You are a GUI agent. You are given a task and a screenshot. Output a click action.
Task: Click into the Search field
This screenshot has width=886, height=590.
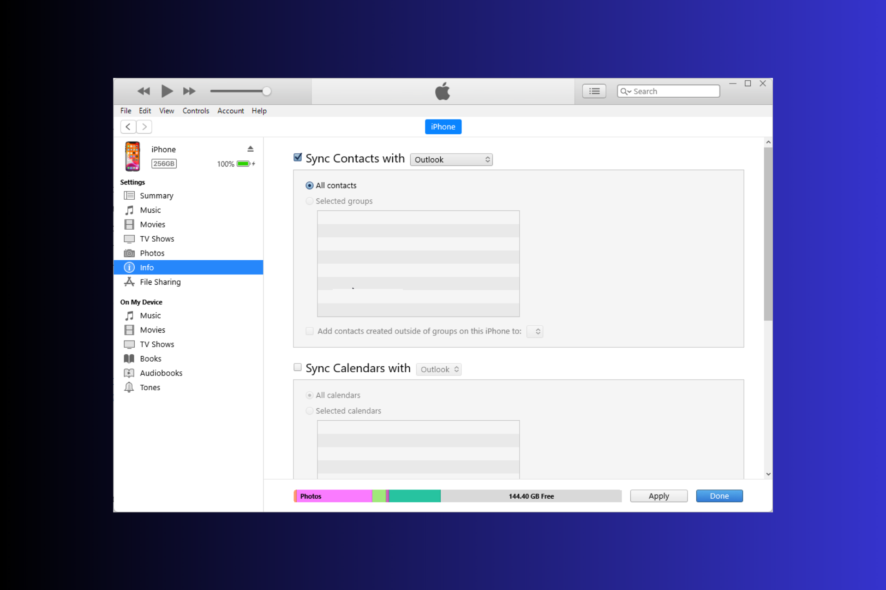[x=668, y=91]
